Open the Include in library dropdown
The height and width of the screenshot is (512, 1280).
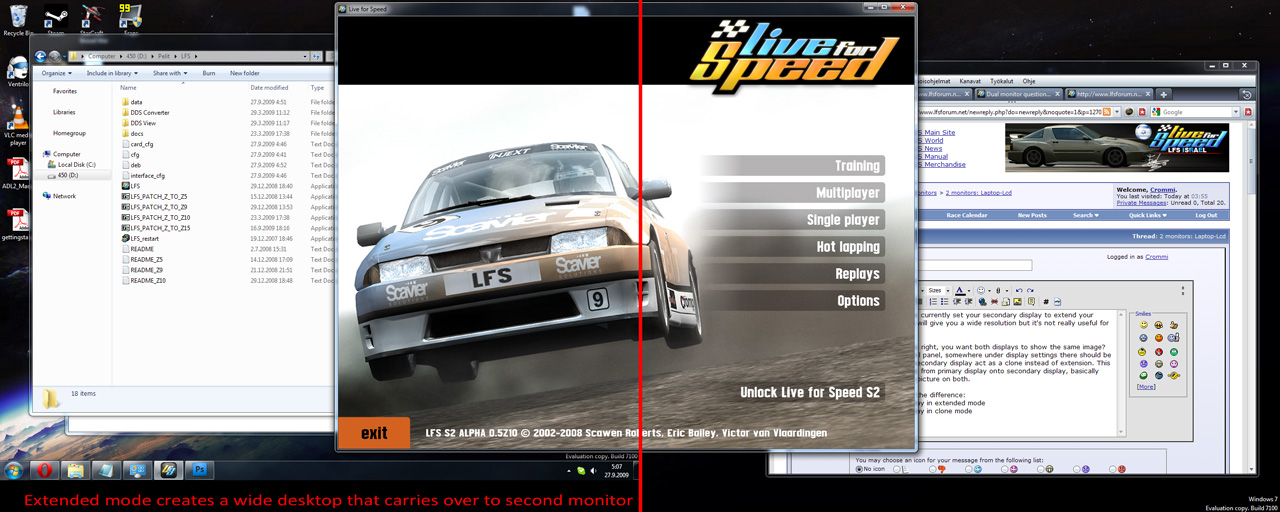pos(110,73)
